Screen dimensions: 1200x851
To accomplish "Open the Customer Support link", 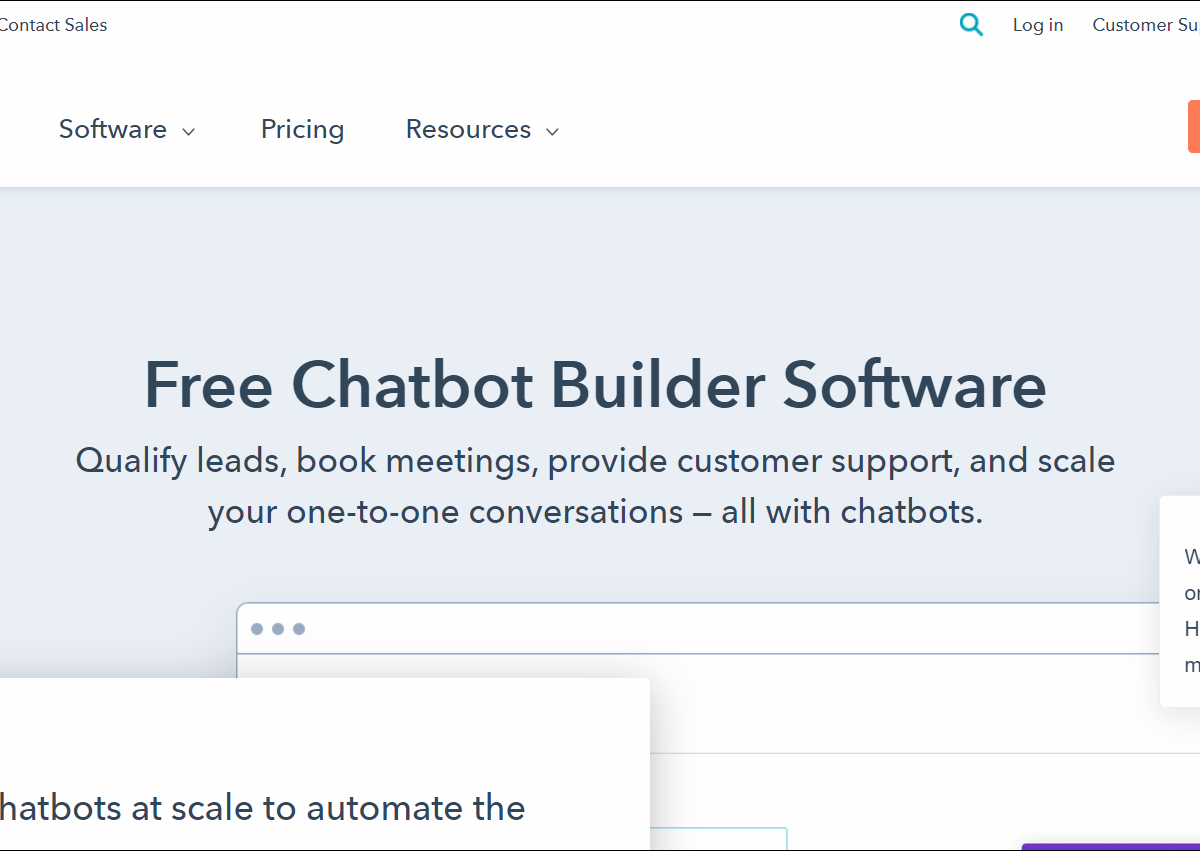I will (1146, 25).
